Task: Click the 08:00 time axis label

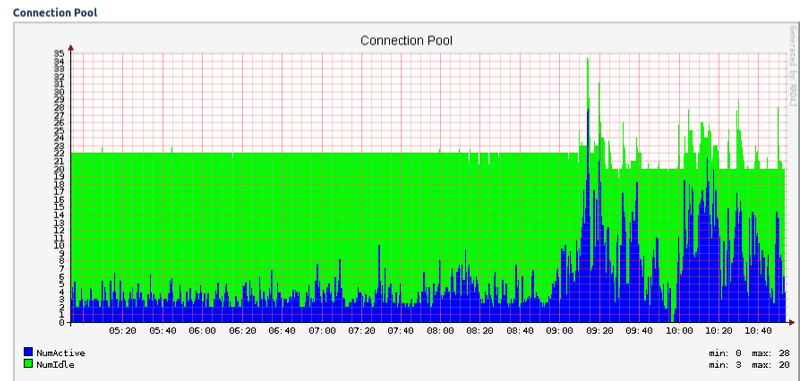Action: pyautogui.click(x=441, y=330)
